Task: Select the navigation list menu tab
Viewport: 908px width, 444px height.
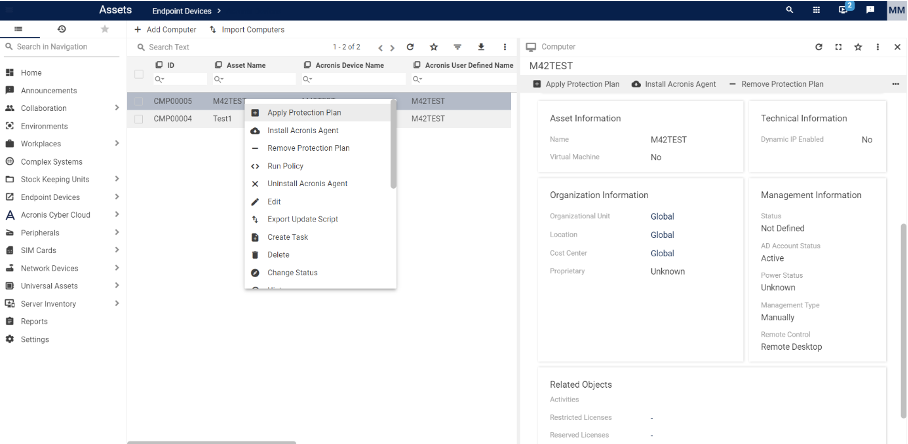Action: [x=18, y=29]
